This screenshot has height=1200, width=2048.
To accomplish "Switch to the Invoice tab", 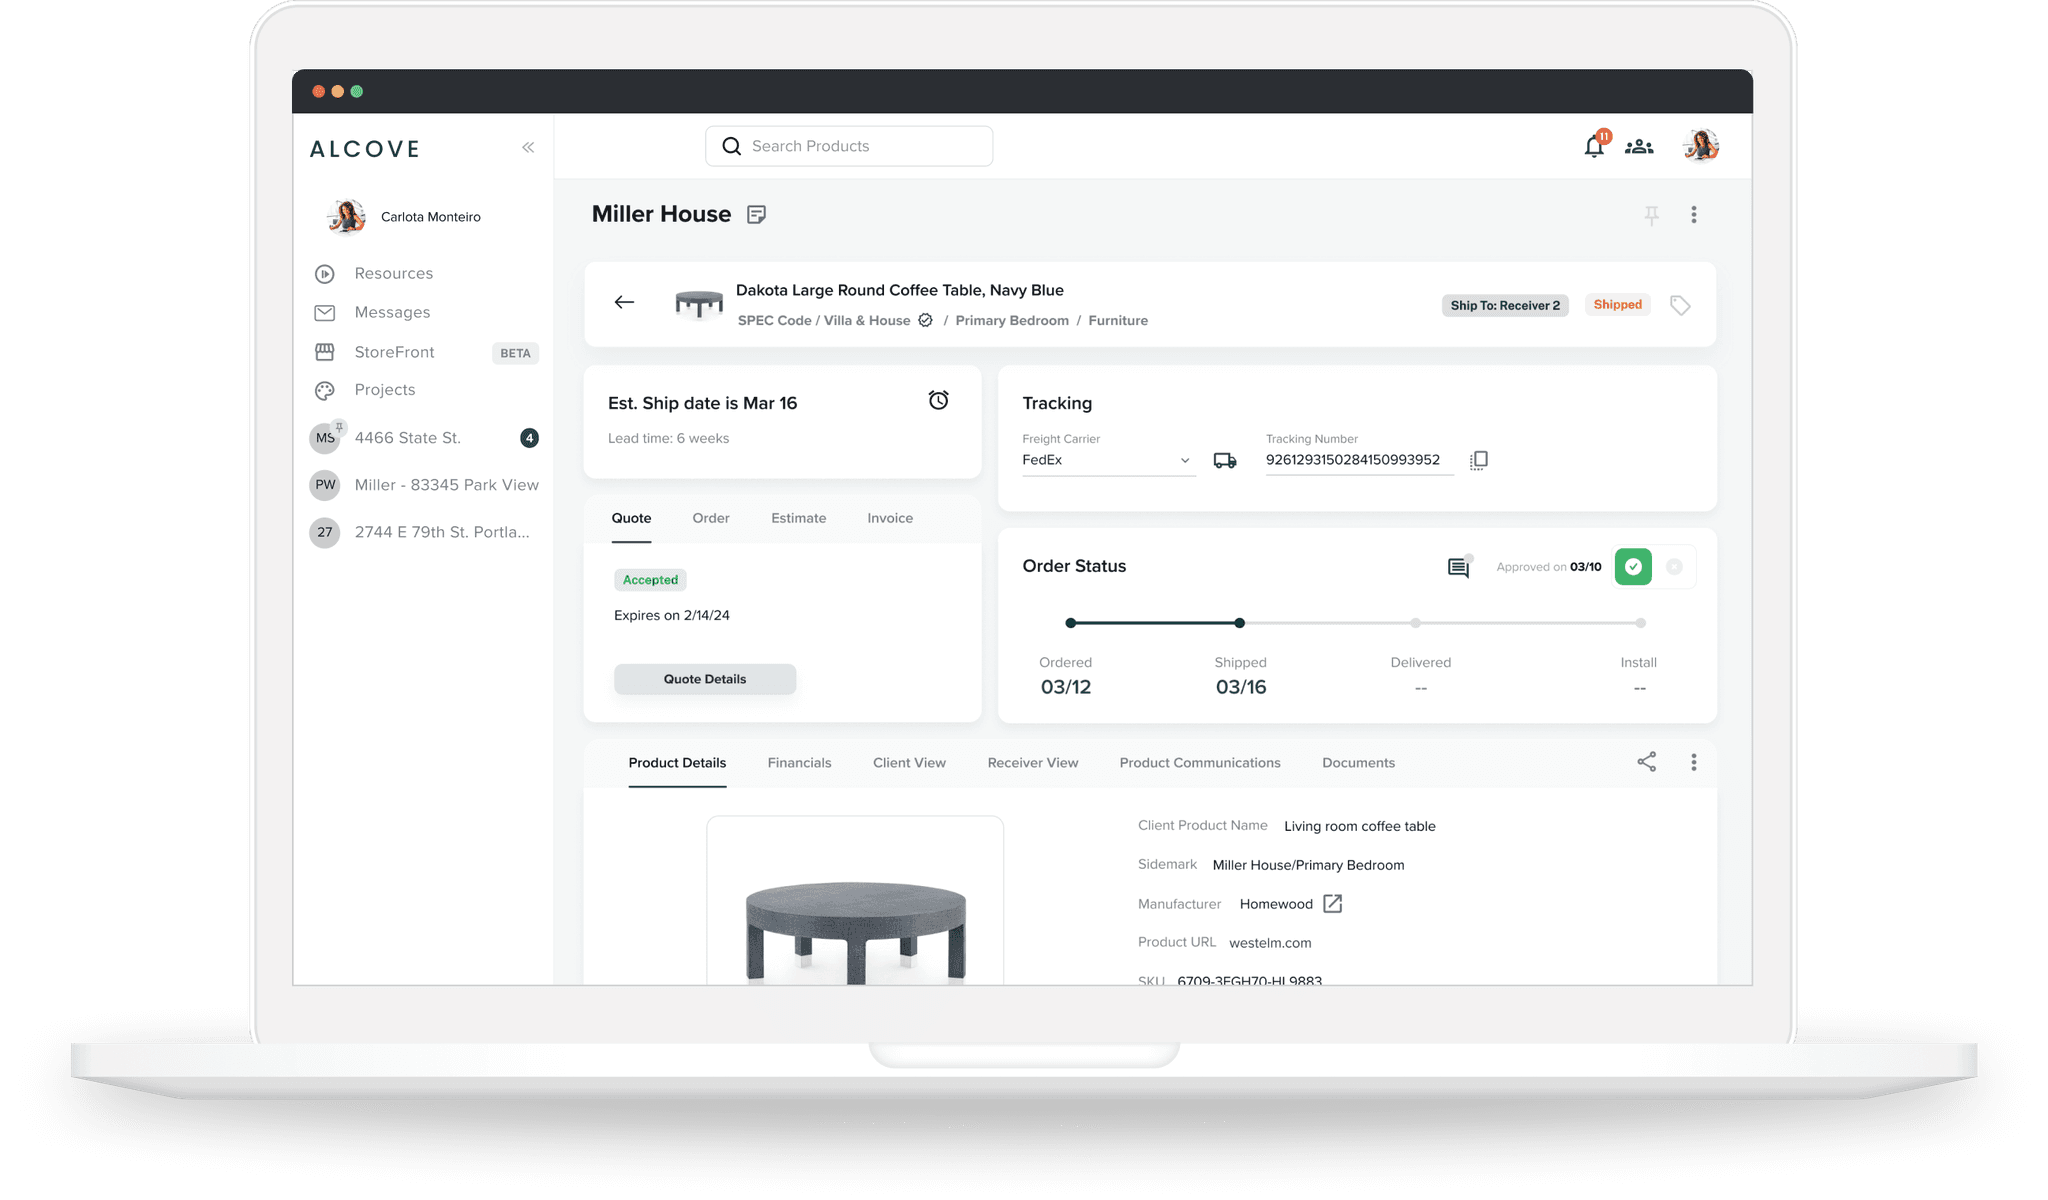I will [889, 518].
